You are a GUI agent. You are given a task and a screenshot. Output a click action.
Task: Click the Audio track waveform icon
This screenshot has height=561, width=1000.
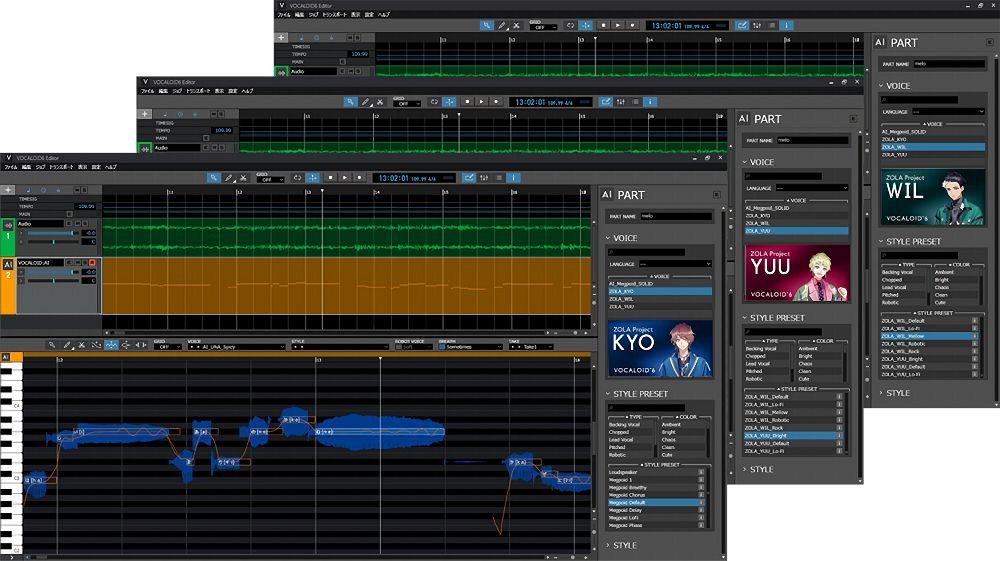8,225
